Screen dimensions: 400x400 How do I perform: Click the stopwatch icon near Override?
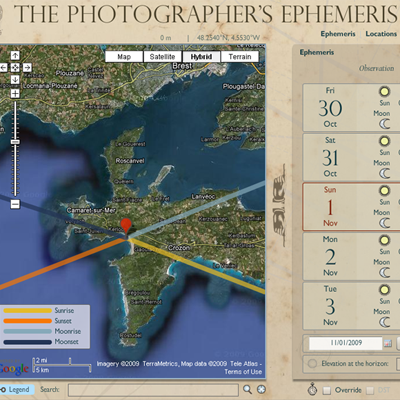point(312,389)
